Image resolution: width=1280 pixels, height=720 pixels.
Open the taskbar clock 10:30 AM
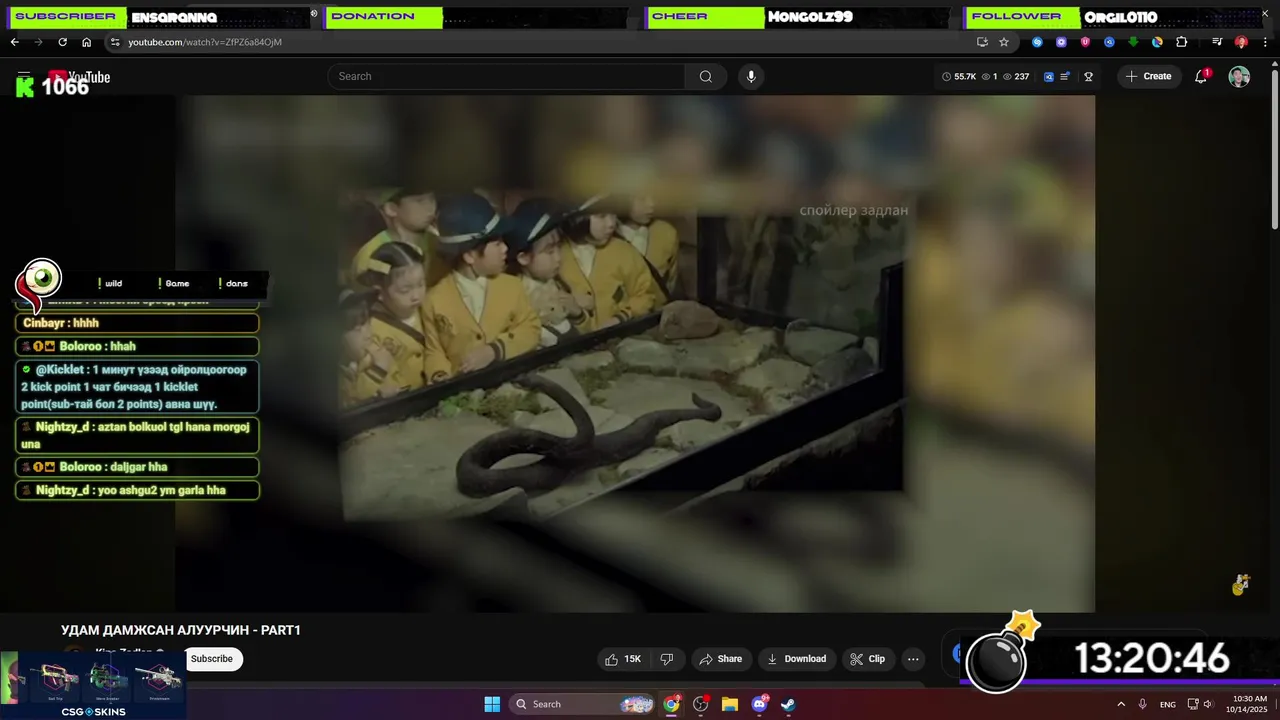(x=1249, y=704)
